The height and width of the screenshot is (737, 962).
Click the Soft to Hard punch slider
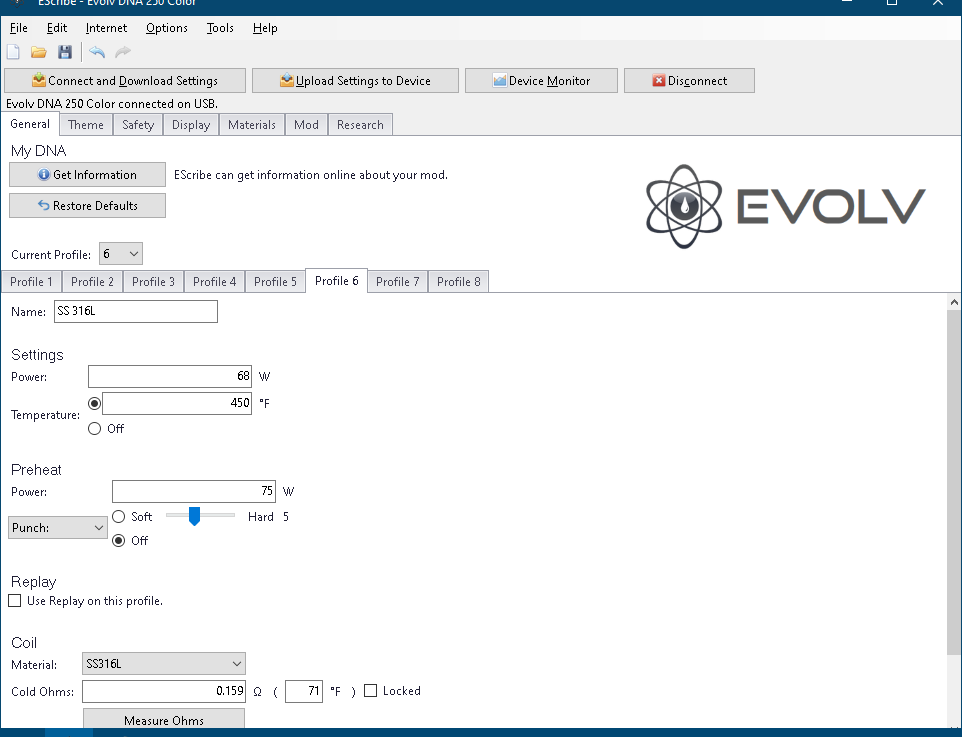pyautogui.click(x=200, y=516)
